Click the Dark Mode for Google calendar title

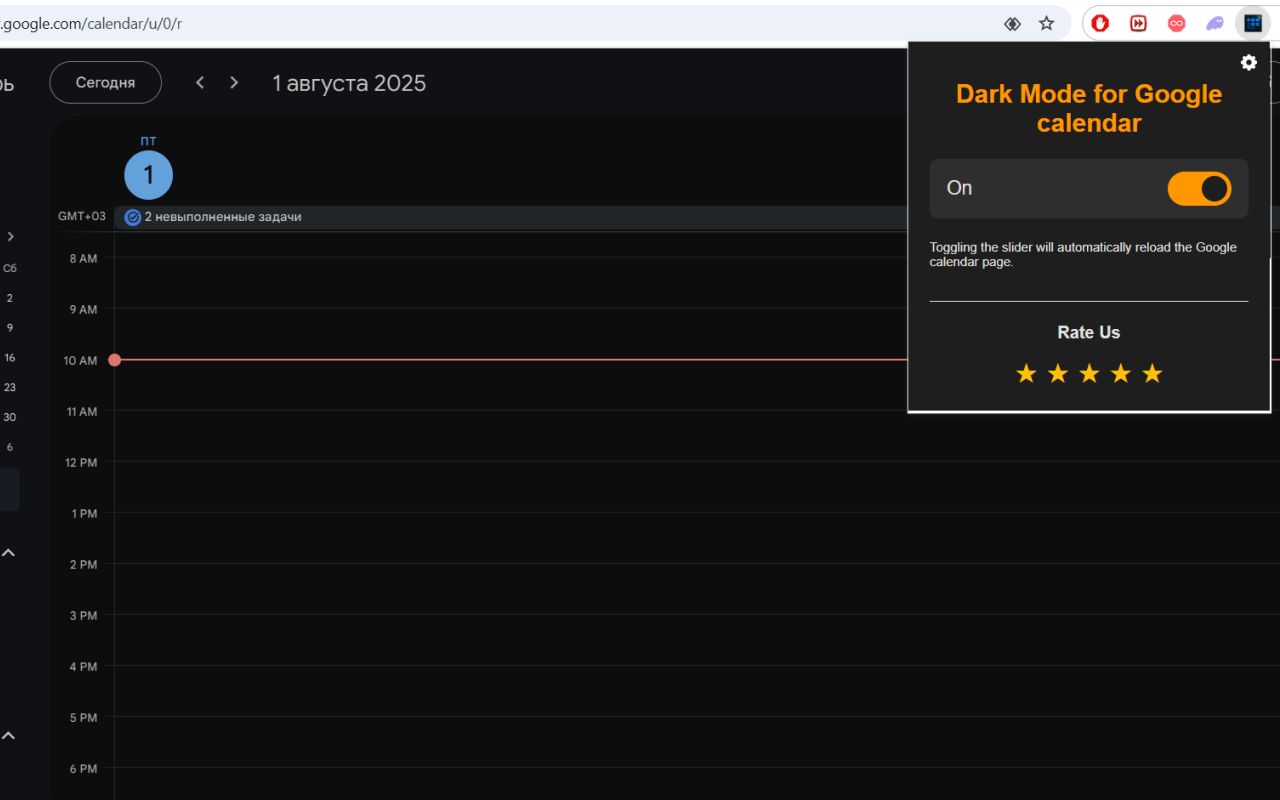tap(1089, 108)
